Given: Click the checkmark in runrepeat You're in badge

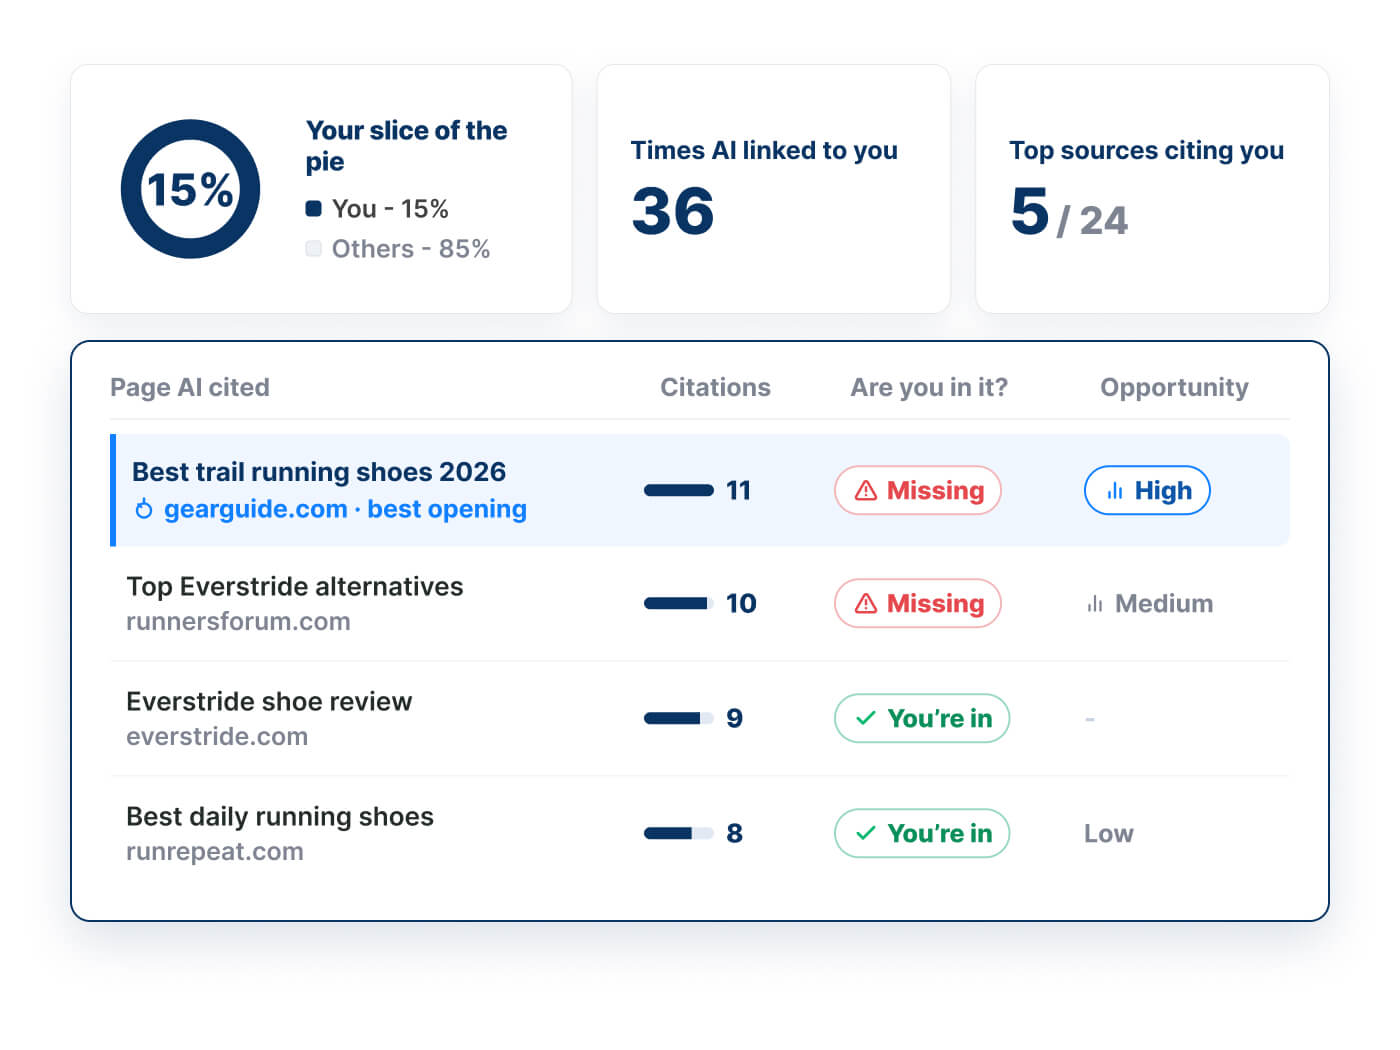Looking at the screenshot, I should [x=866, y=833].
